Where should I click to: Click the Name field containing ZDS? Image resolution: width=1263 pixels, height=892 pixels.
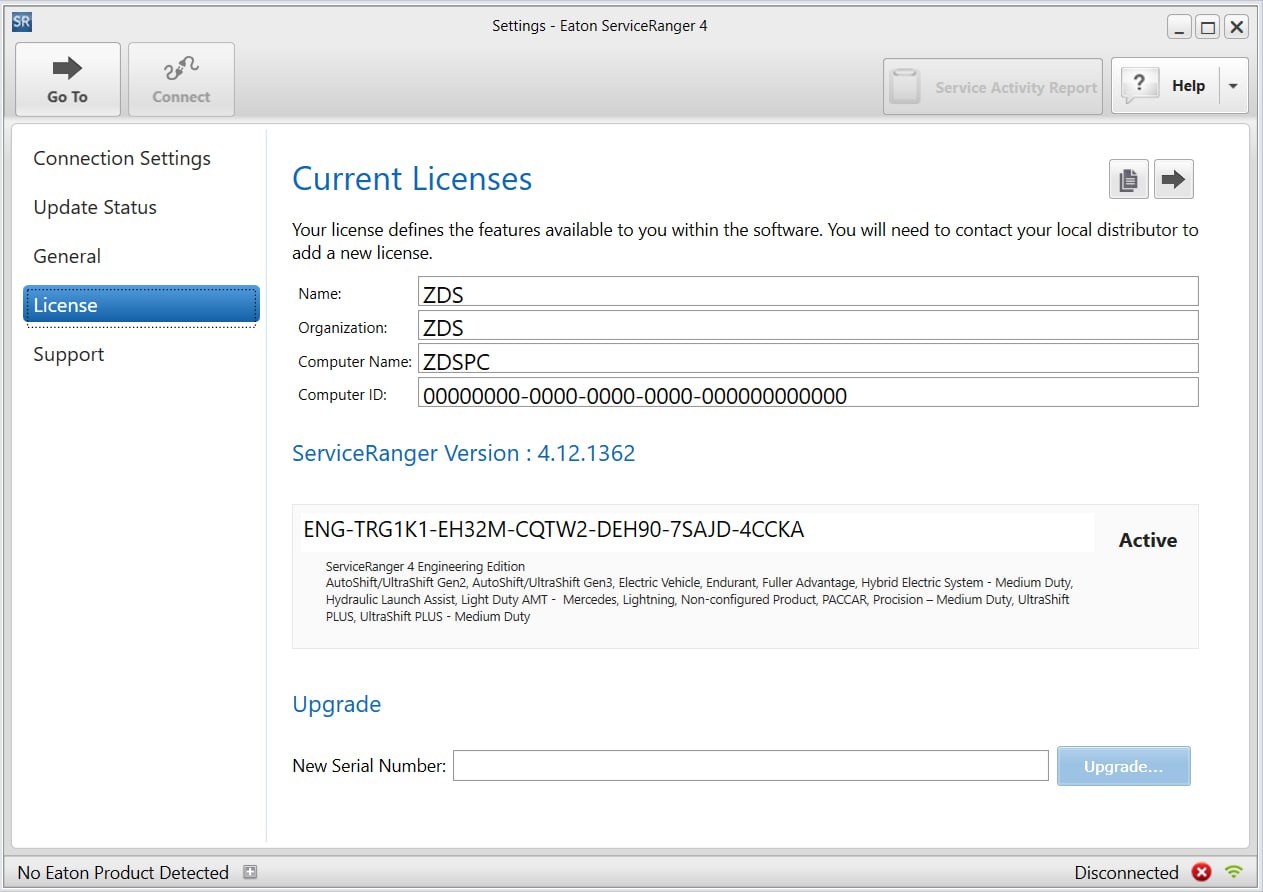coord(808,291)
